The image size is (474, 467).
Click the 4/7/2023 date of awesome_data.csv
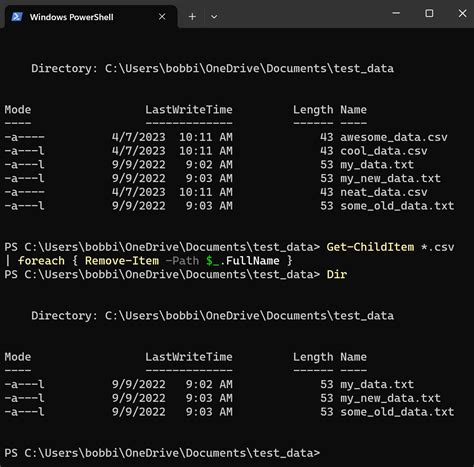pos(138,137)
